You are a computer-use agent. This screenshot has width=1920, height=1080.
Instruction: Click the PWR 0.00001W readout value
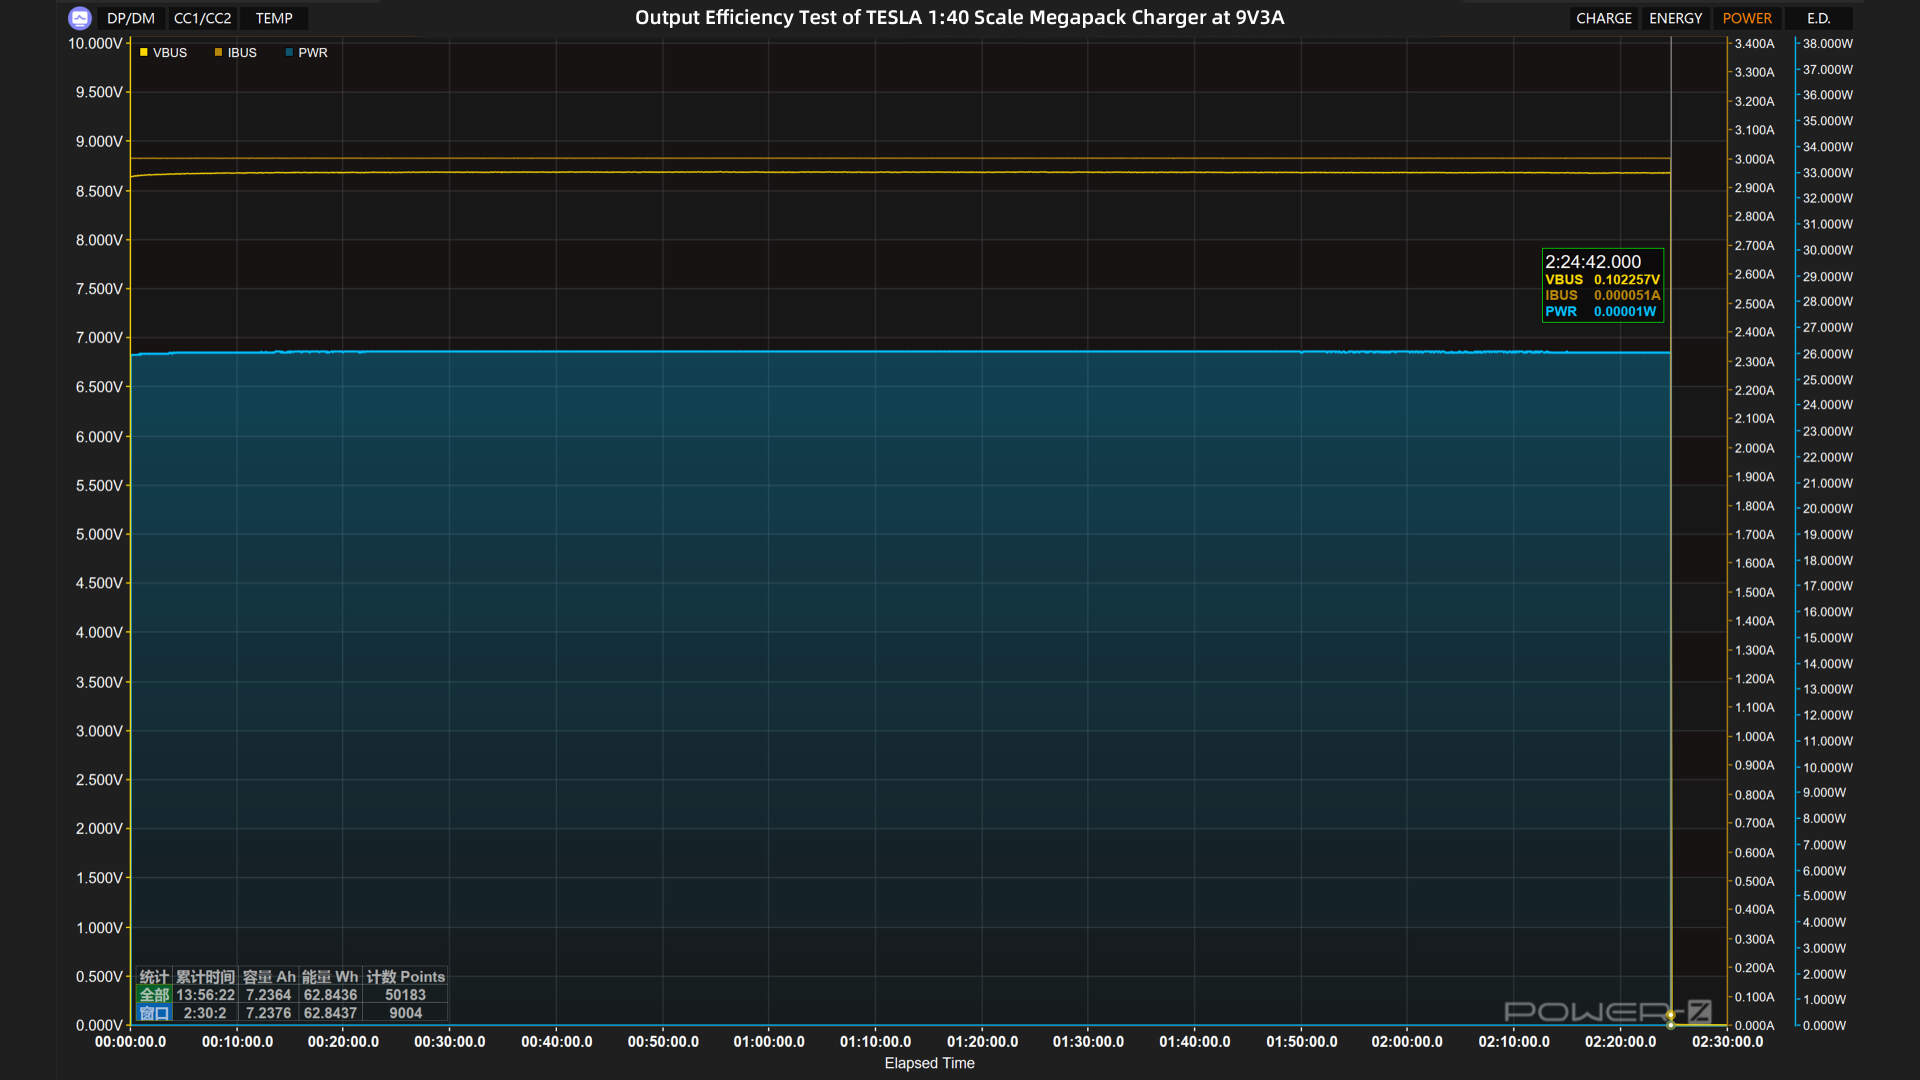pyautogui.click(x=1625, y=312)
